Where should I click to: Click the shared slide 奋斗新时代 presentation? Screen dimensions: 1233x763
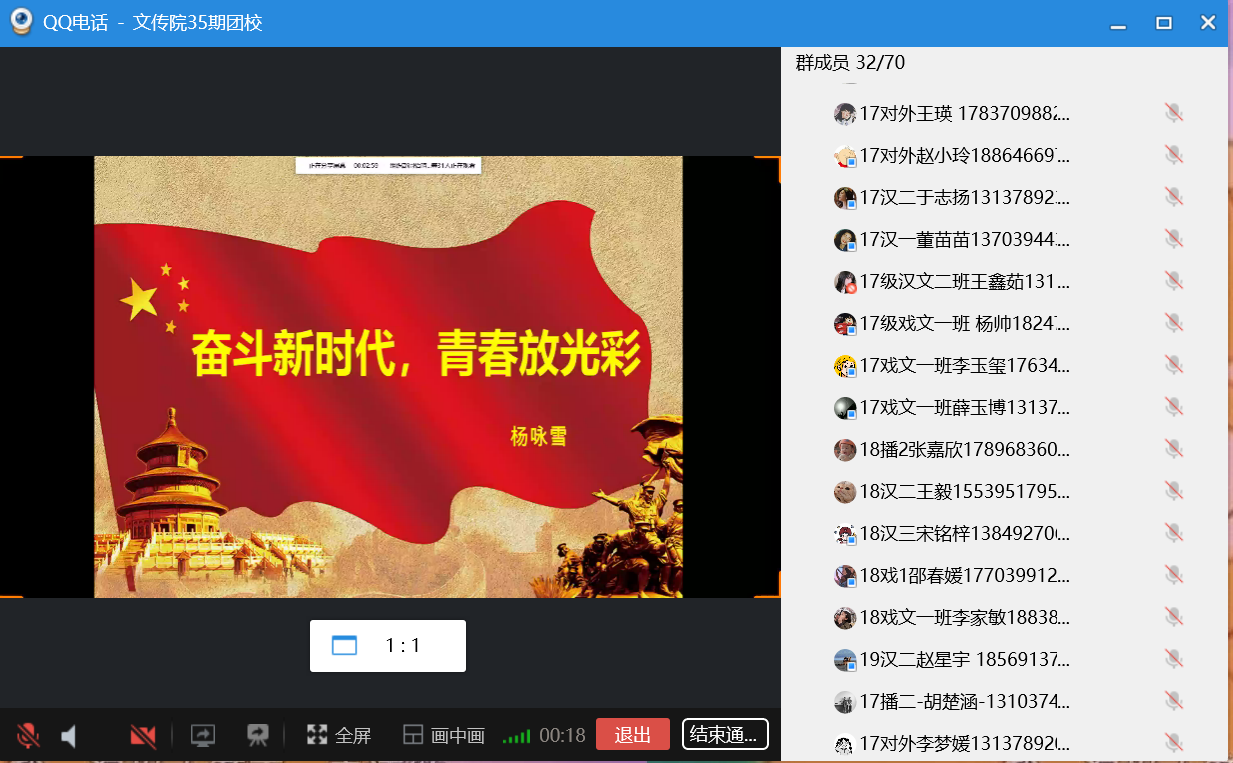click(x=388, y=376)
